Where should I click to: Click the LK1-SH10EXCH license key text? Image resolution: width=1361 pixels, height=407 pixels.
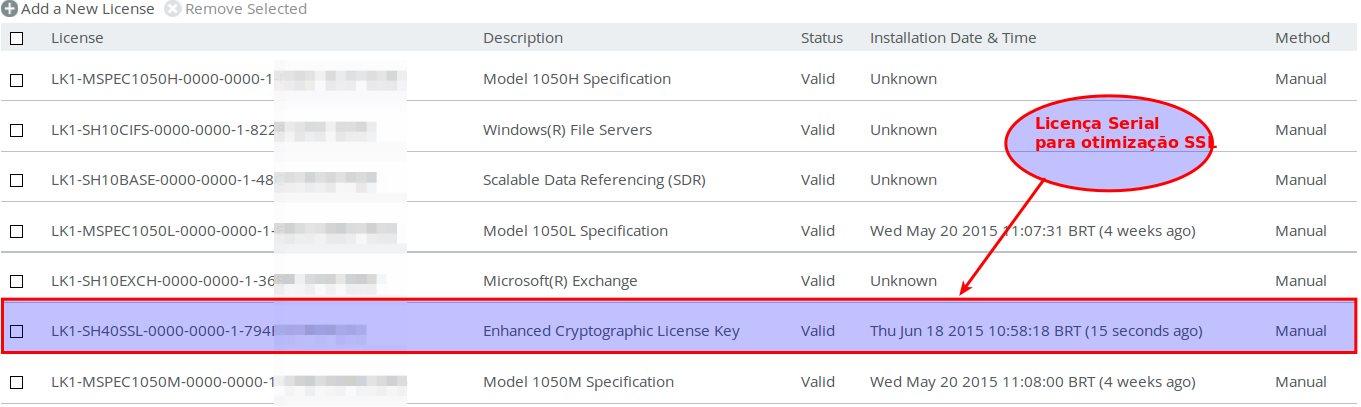coord(160,281)
